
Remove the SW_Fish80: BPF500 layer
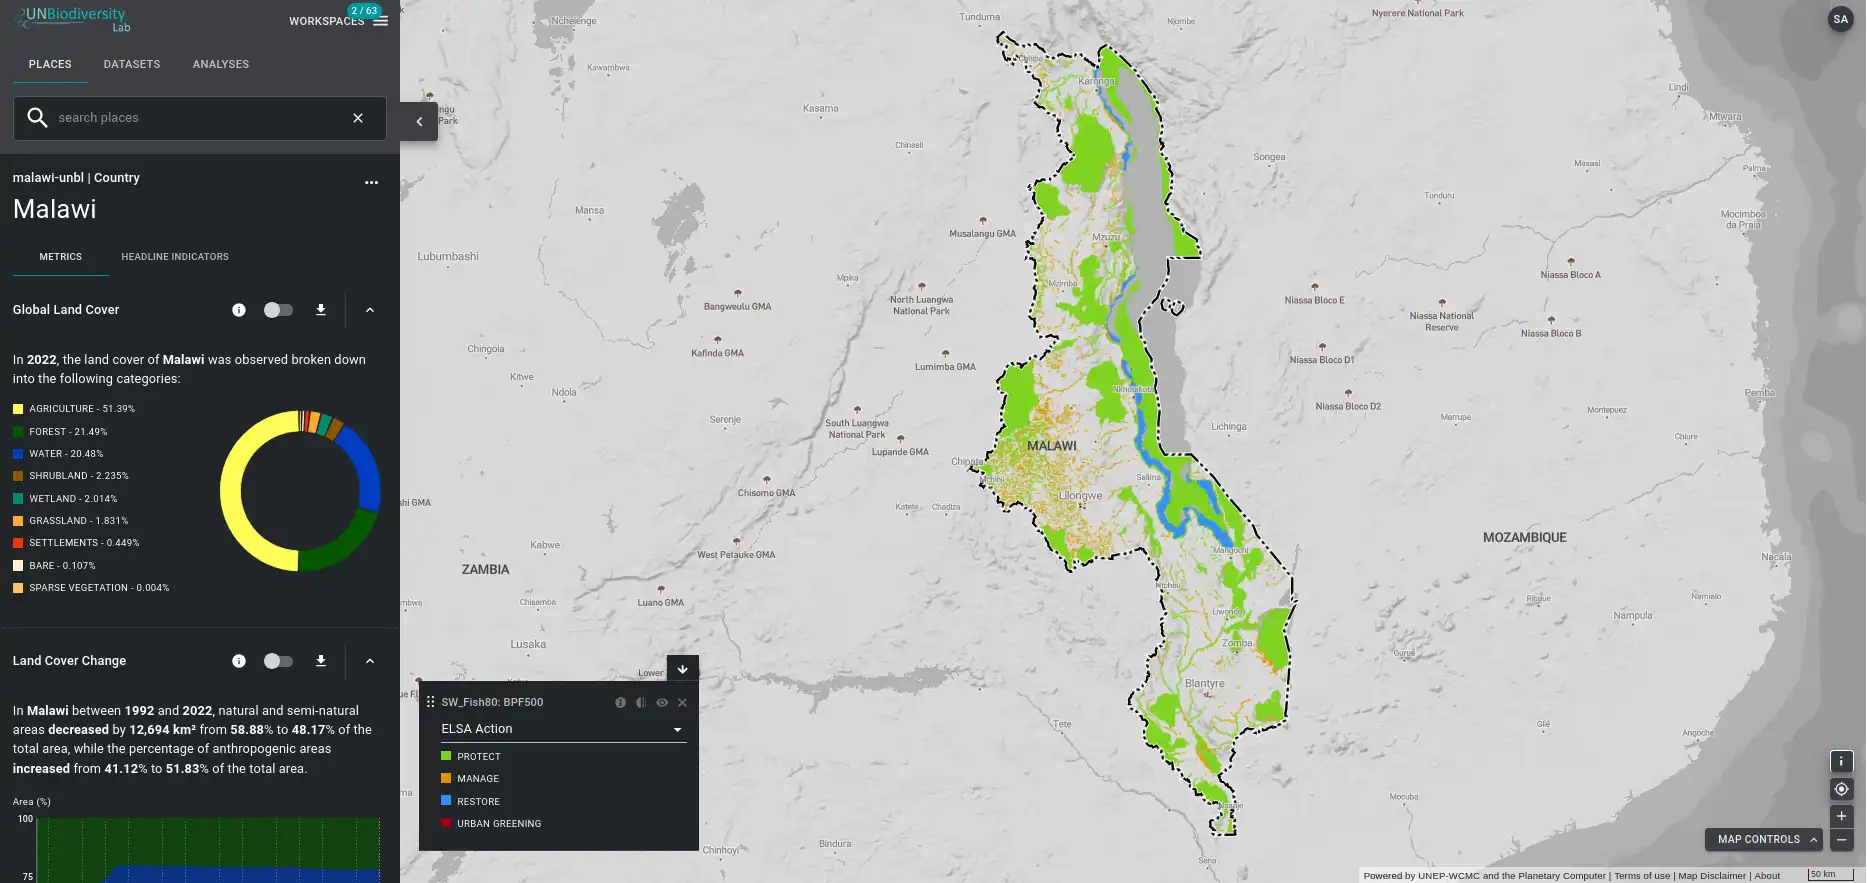pos(682,703)
